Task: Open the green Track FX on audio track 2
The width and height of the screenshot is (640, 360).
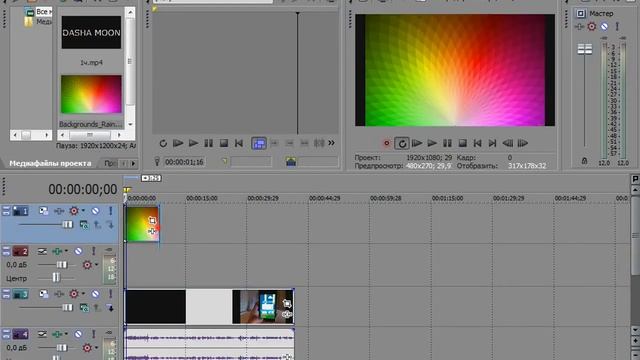Action: tap(57, 251)
